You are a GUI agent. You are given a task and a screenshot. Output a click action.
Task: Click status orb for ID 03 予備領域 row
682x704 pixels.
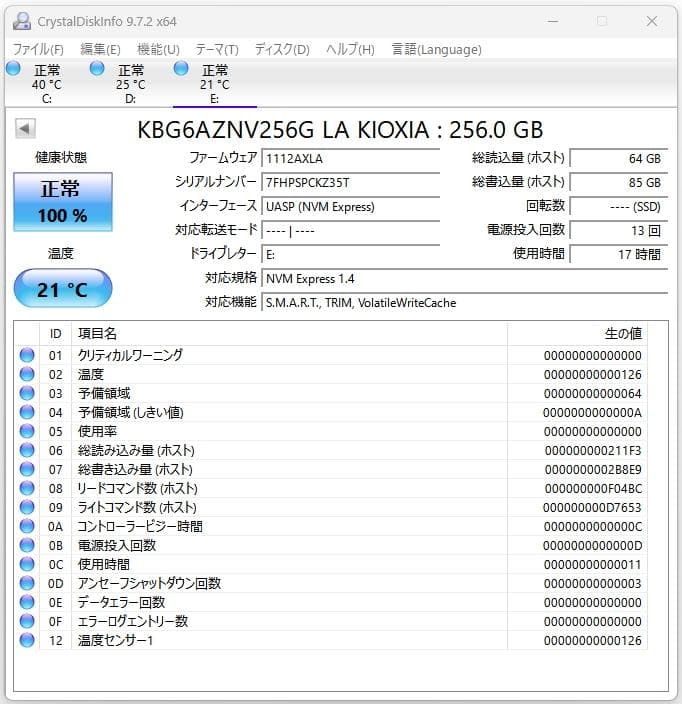[x=27, y=393]
